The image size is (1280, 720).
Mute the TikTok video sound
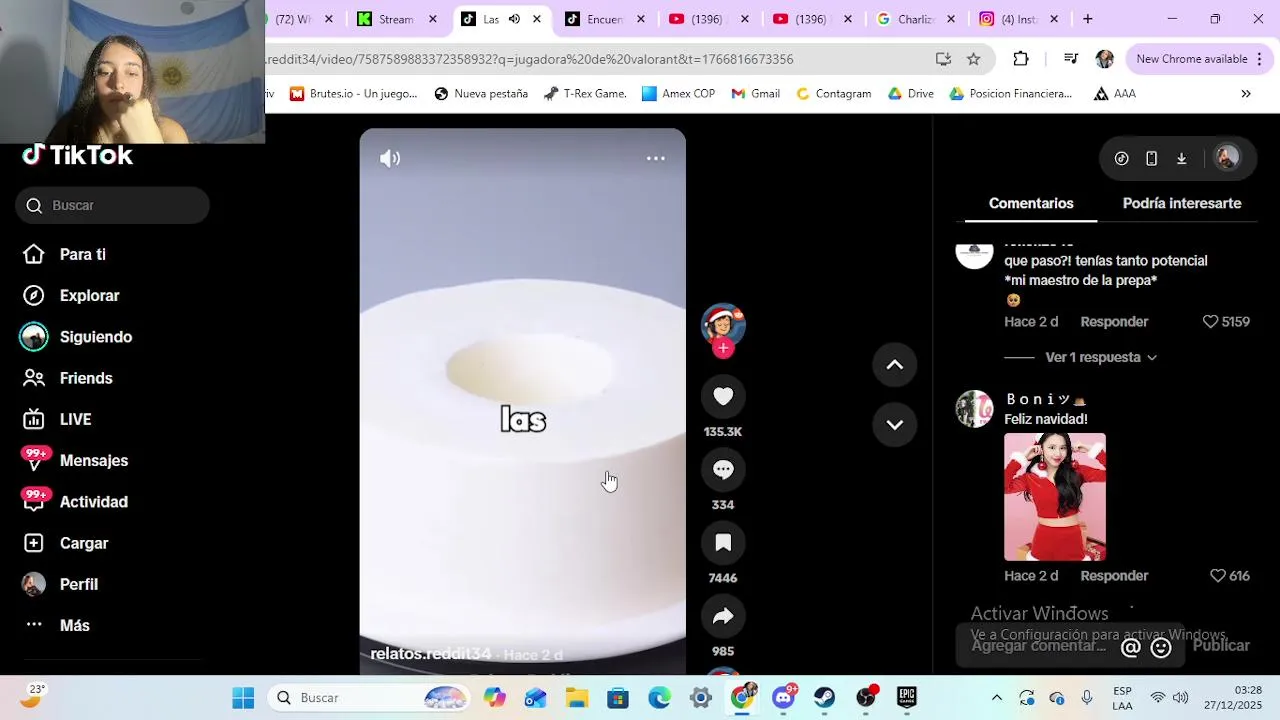[x=390, y=158]
